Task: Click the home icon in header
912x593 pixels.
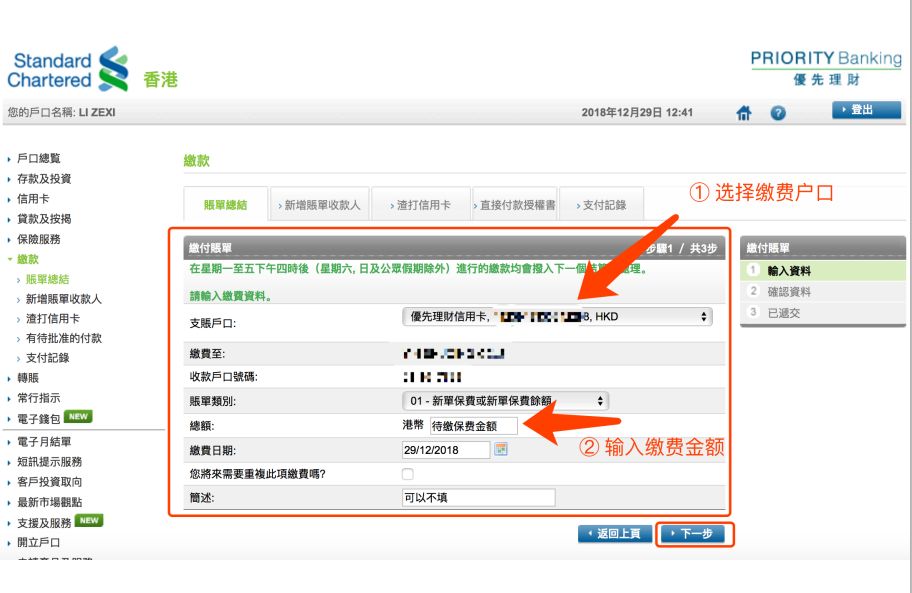Action: tap(743, 113)
